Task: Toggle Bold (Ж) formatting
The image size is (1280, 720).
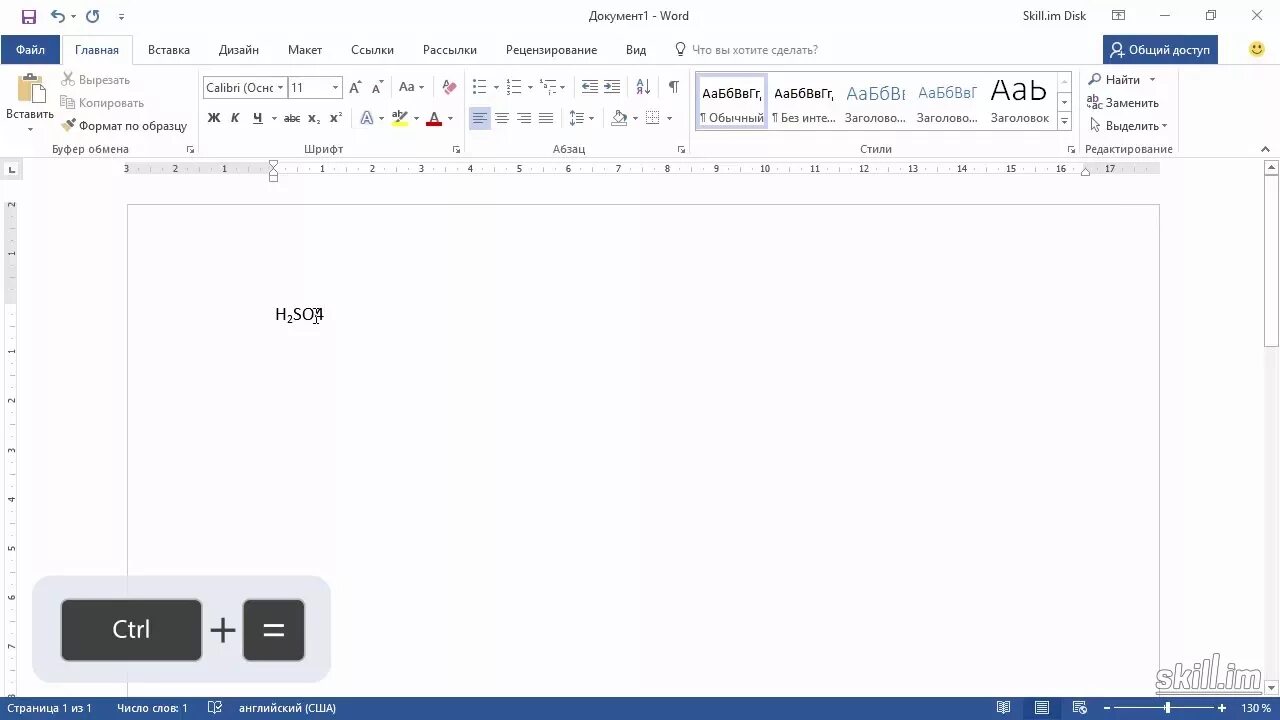Action: [213, 118]
